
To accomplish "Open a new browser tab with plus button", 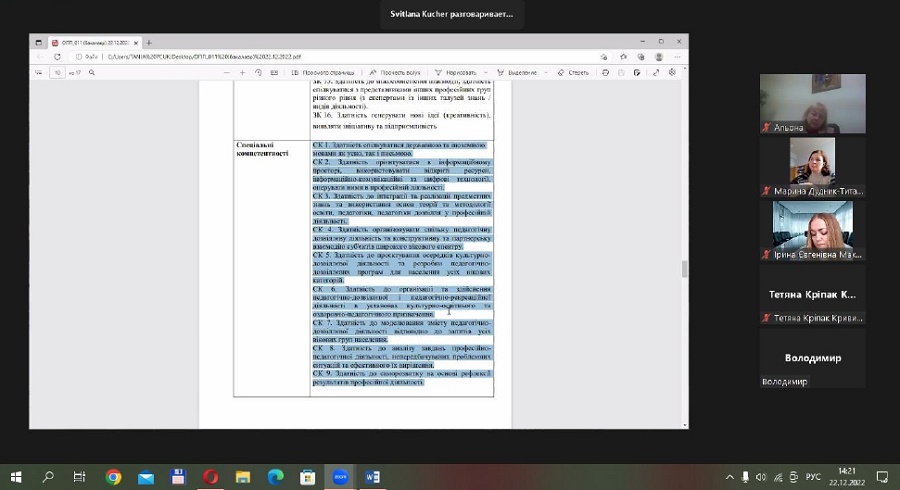I will (149, 43).
